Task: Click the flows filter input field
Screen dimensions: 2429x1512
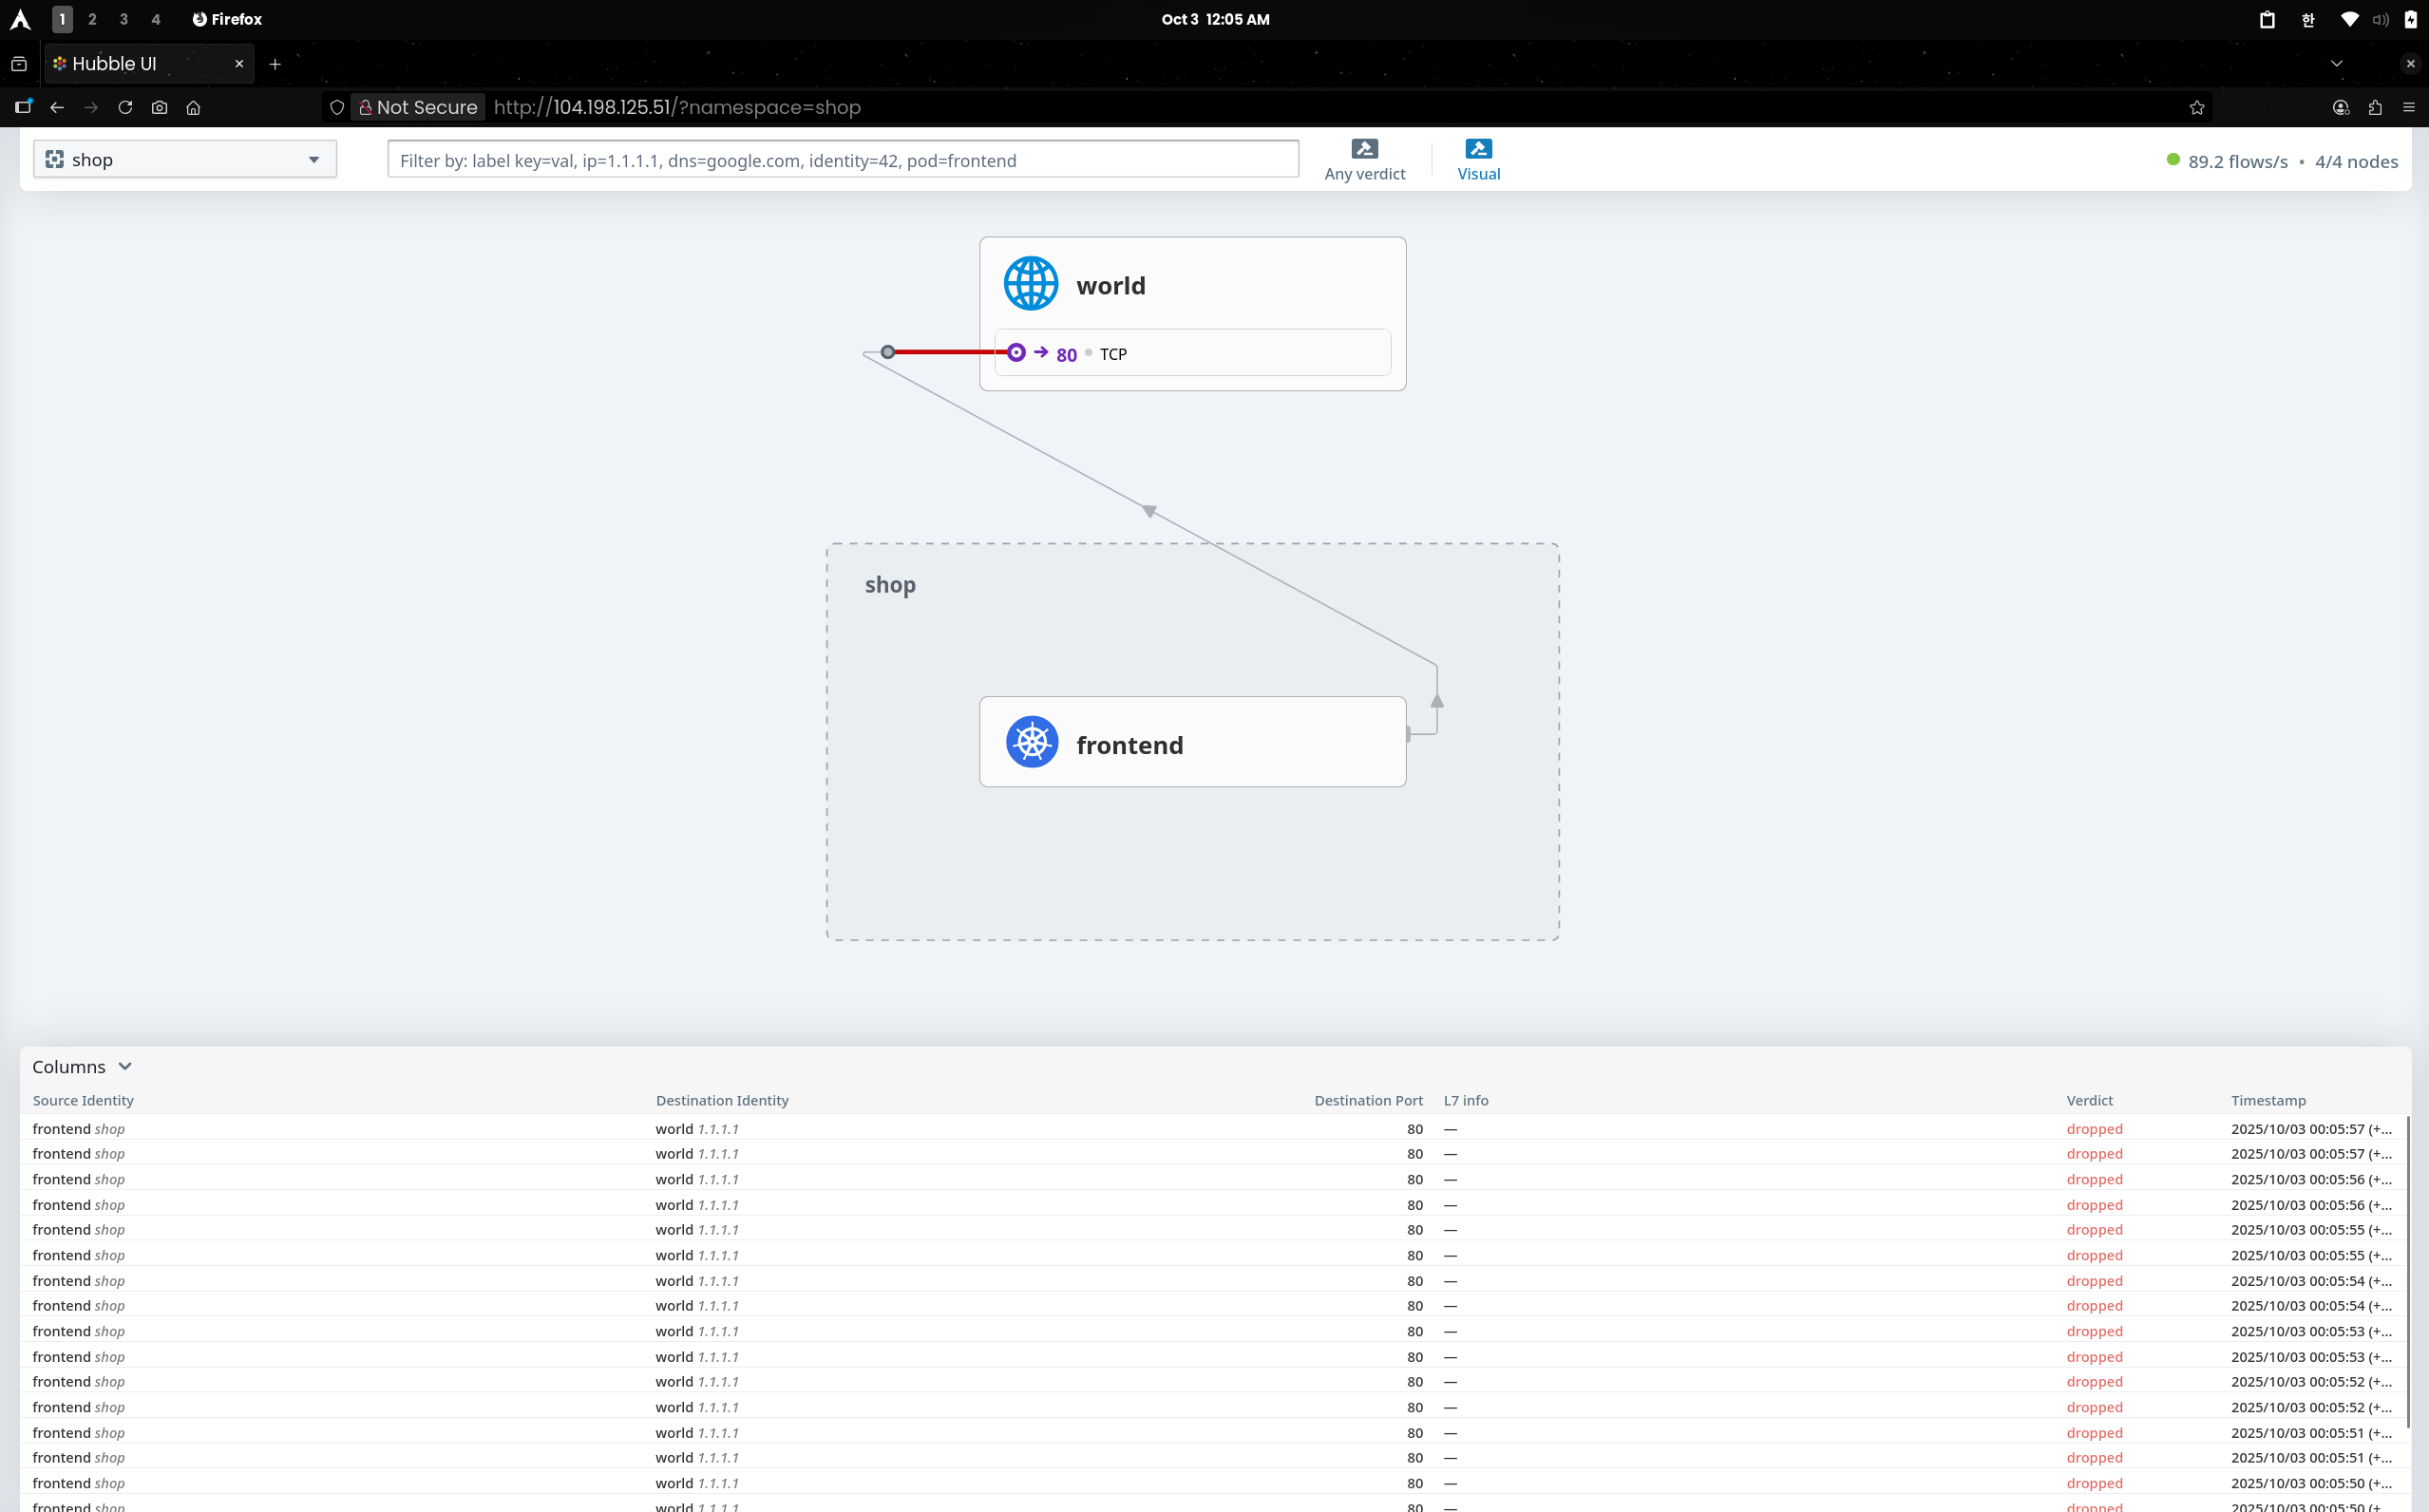Action: (x=842, y=160)
